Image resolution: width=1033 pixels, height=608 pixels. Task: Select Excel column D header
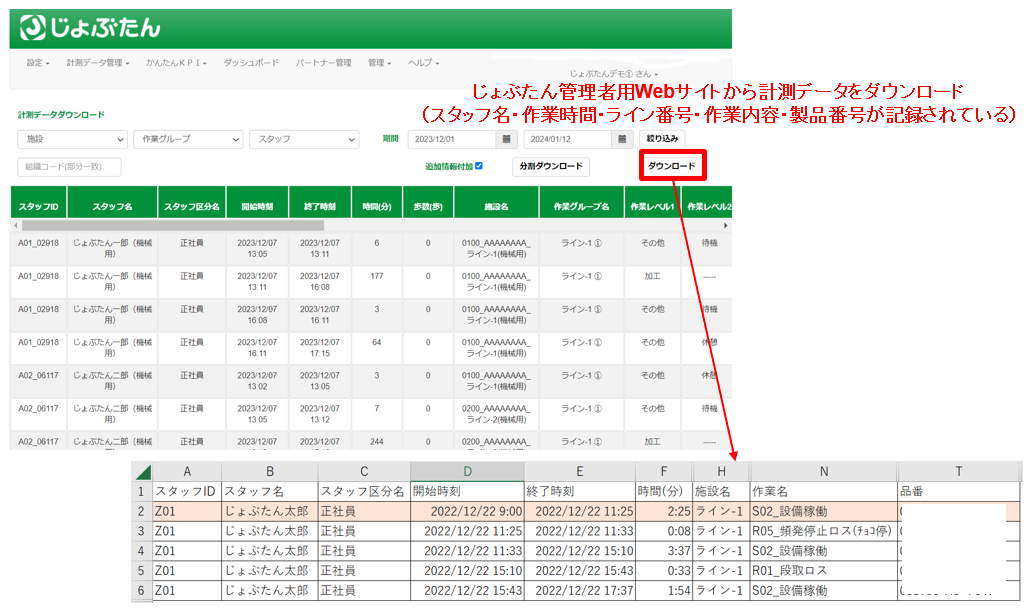coord(468,472)
